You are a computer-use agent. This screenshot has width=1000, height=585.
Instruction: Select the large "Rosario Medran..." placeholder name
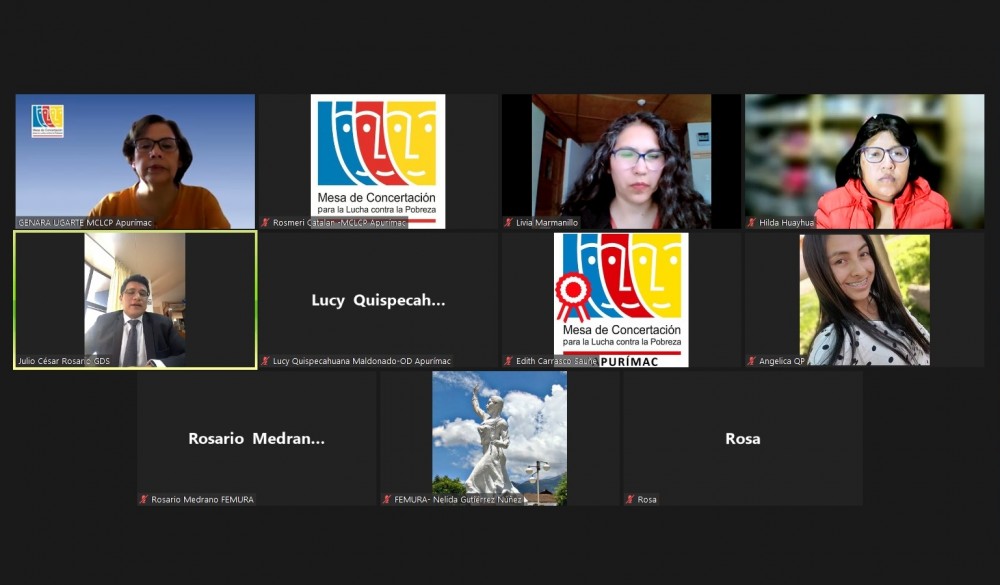point(256,438)
